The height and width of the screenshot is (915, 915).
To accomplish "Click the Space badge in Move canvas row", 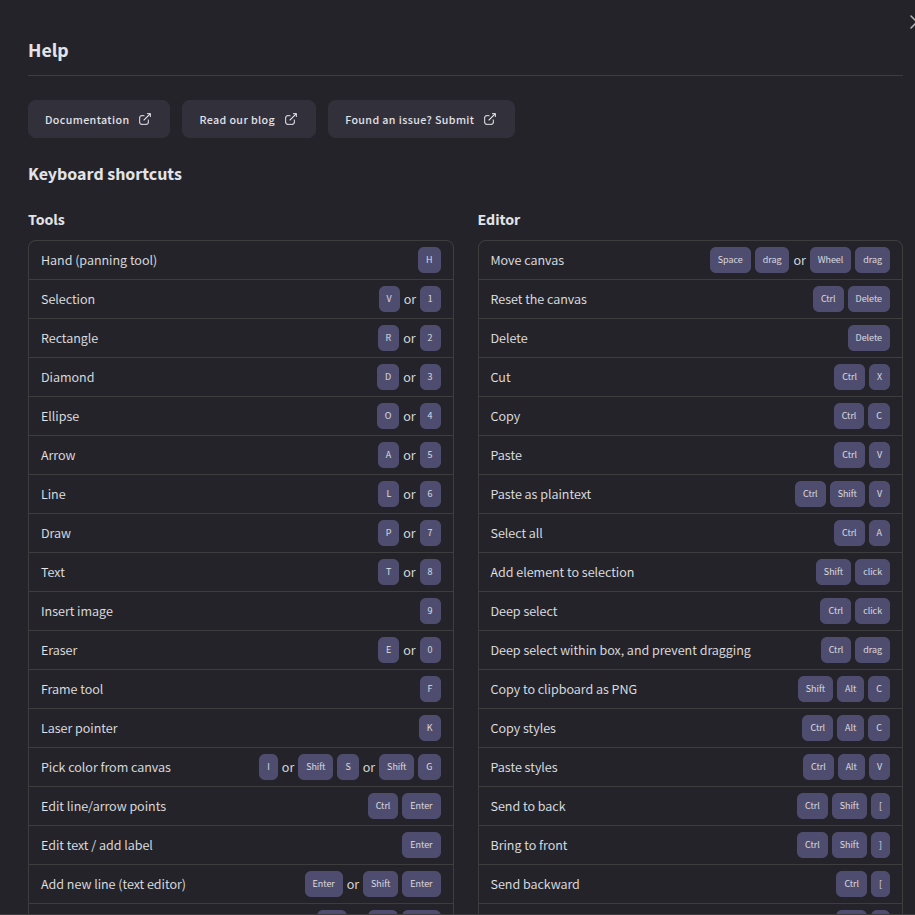I will 730,260.
